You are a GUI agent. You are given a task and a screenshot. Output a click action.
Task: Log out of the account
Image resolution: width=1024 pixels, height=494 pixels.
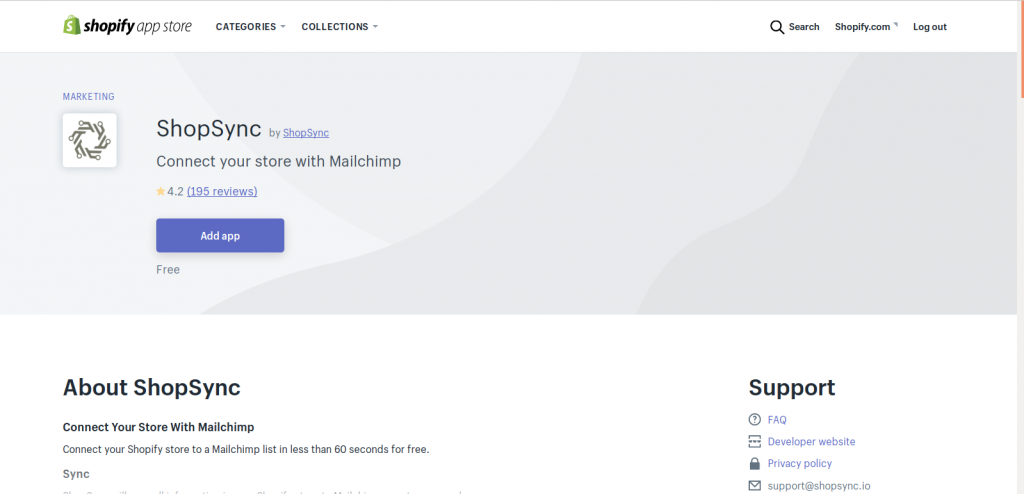pos(929,27)
